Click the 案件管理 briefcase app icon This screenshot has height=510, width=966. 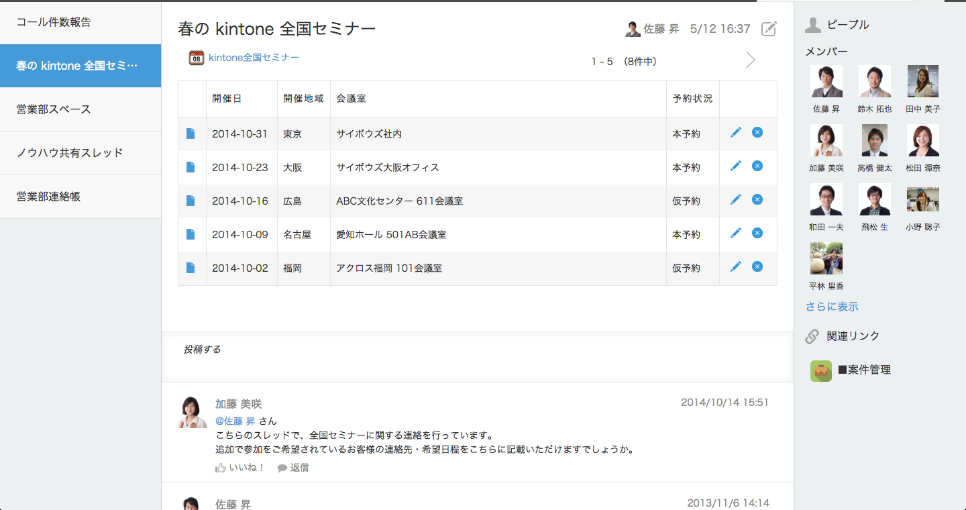[x=821, y=371]
